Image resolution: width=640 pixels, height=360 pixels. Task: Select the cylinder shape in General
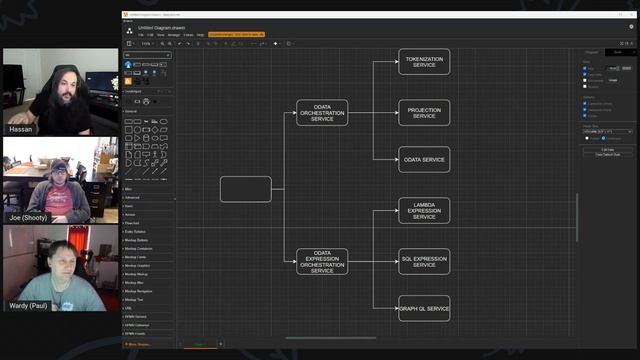coord(146,138)
